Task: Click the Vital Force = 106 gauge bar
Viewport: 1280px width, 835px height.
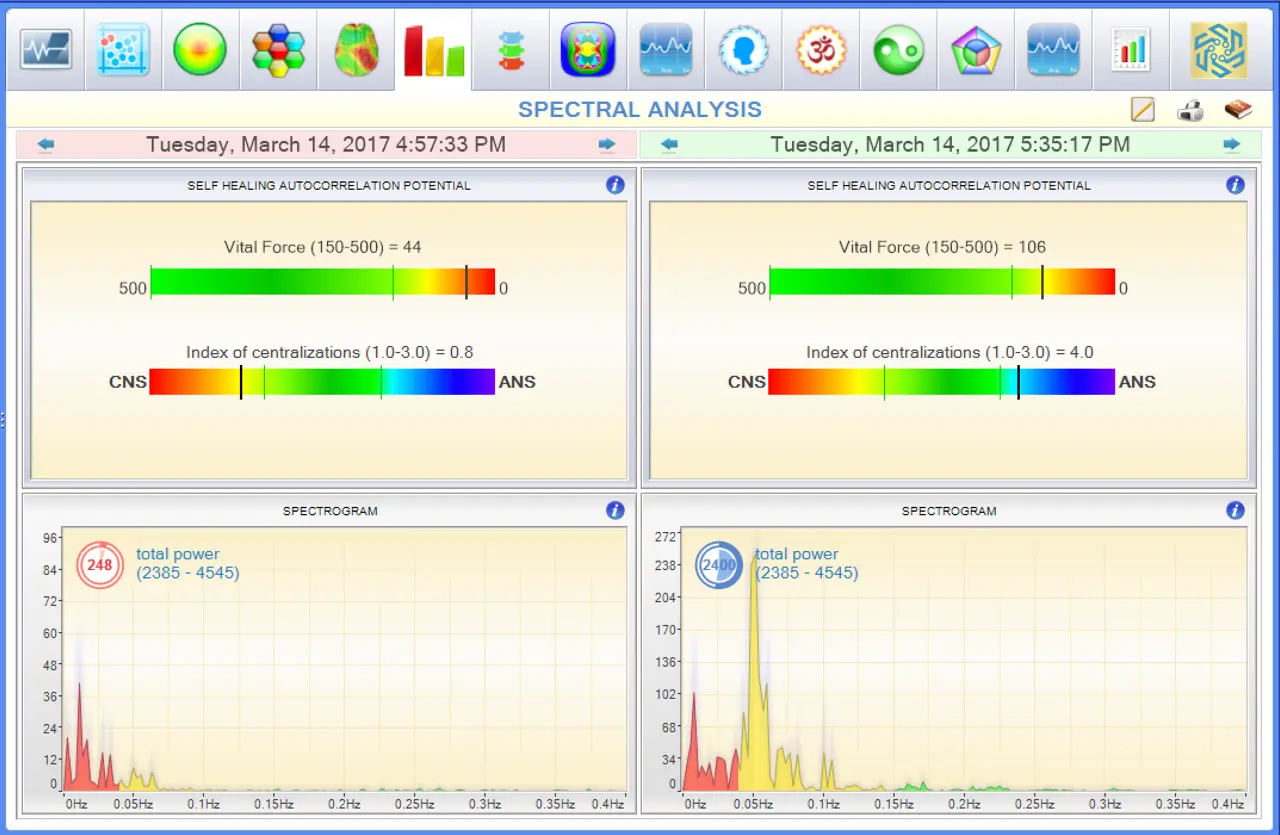Action: [942, 282]
